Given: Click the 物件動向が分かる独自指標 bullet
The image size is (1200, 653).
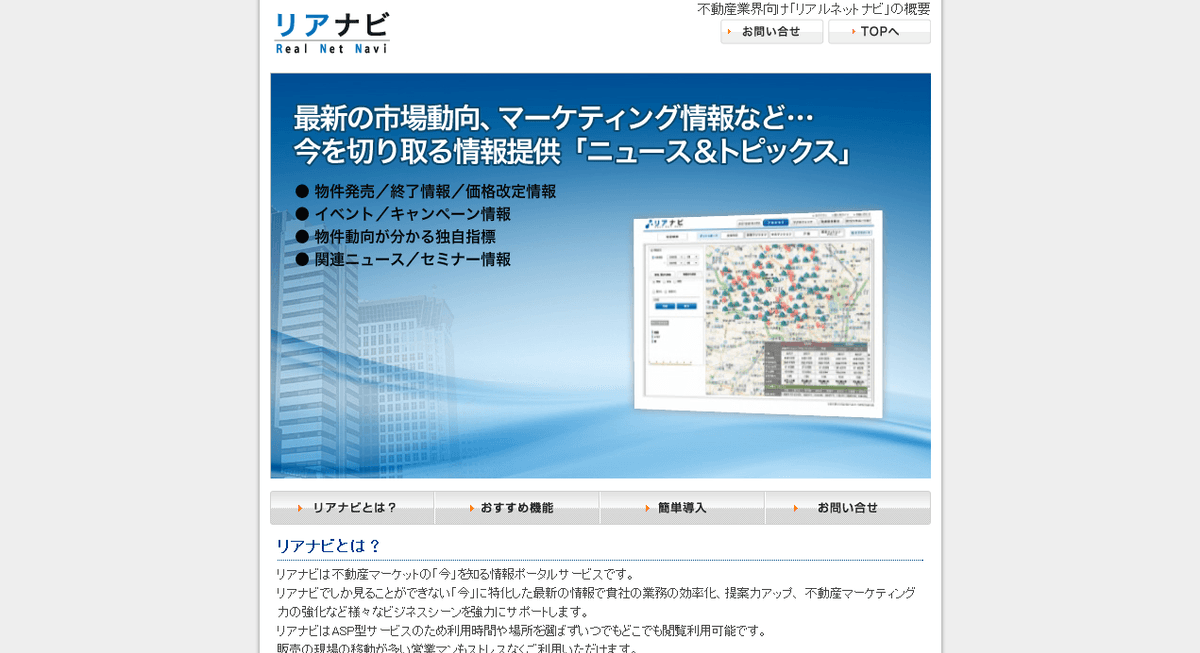Looking at the screenshot, I should (x=395, y=237).
